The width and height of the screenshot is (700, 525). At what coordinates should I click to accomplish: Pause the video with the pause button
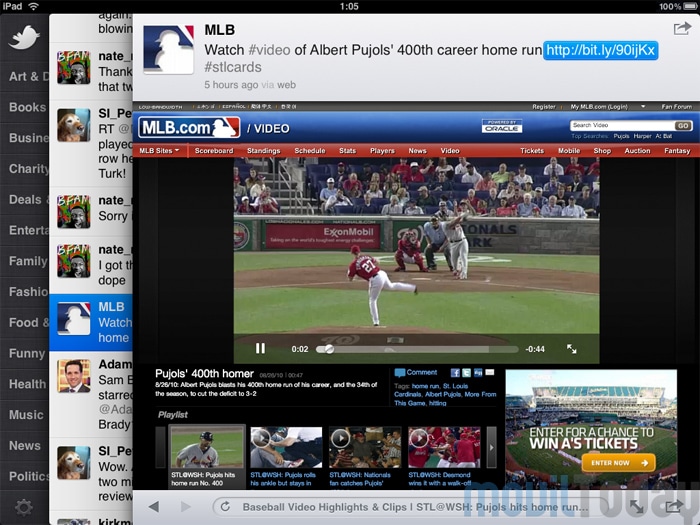point(260,349)
